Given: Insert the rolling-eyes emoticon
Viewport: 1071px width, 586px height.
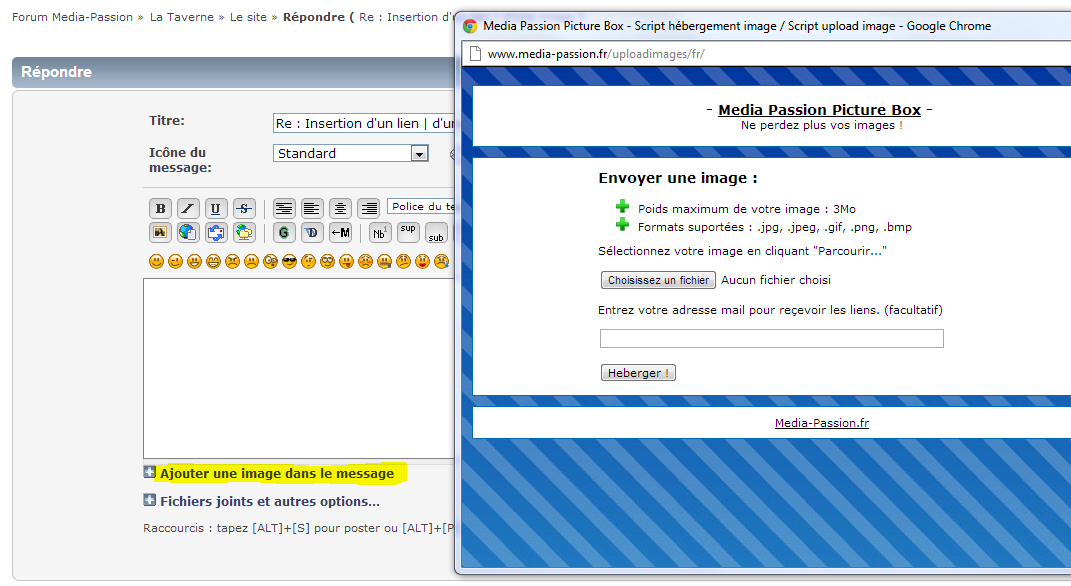Looking at the screenshot, I should (x=327, y=261).
